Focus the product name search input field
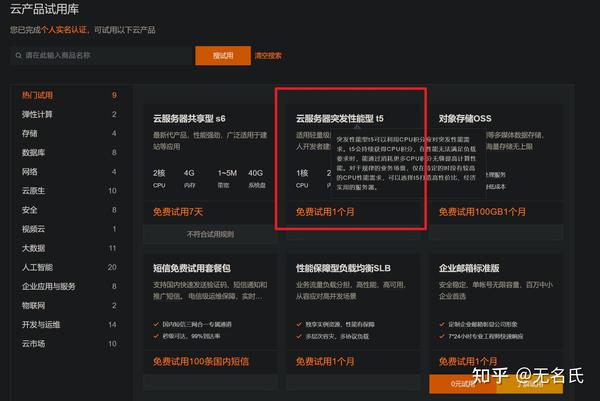Viewport: 600px width, 401px height. pos(103,55)
